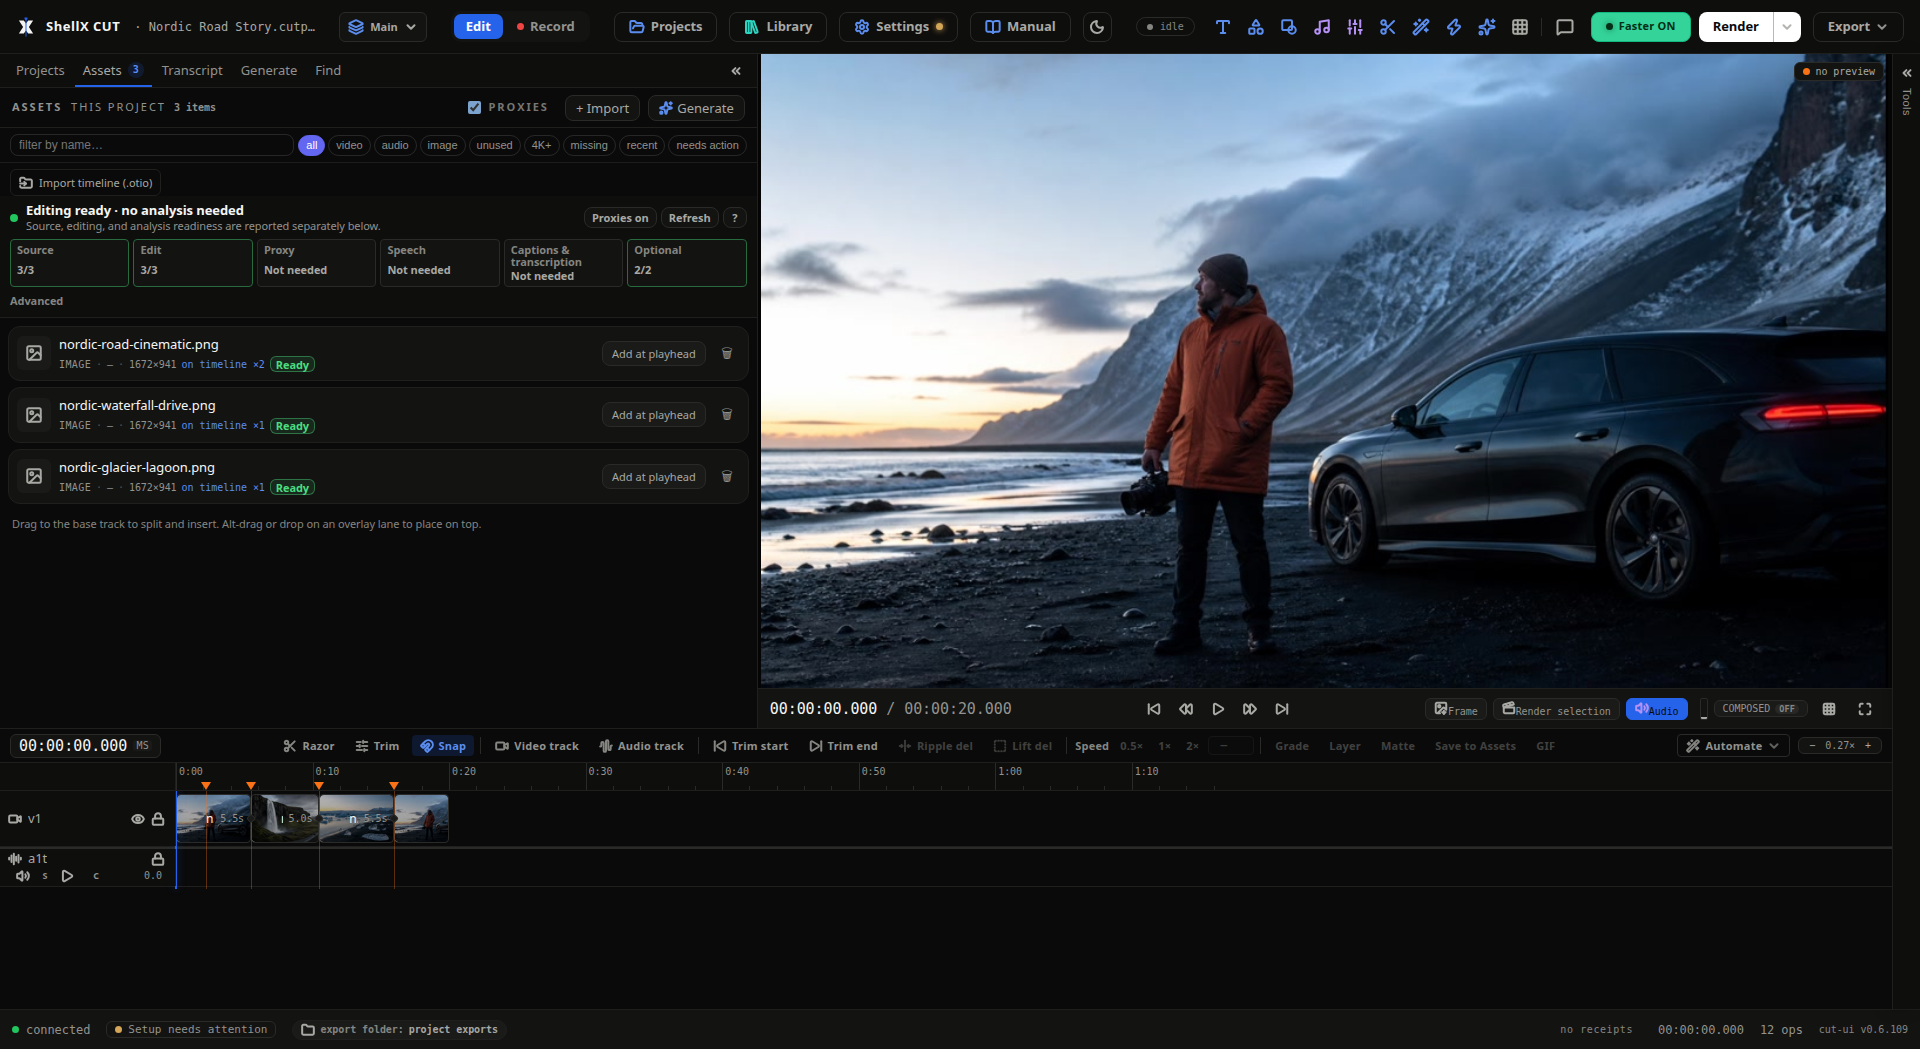Mute the a1t audio track
Viewport: 1920px width, 1049px height.
(23, 876)
